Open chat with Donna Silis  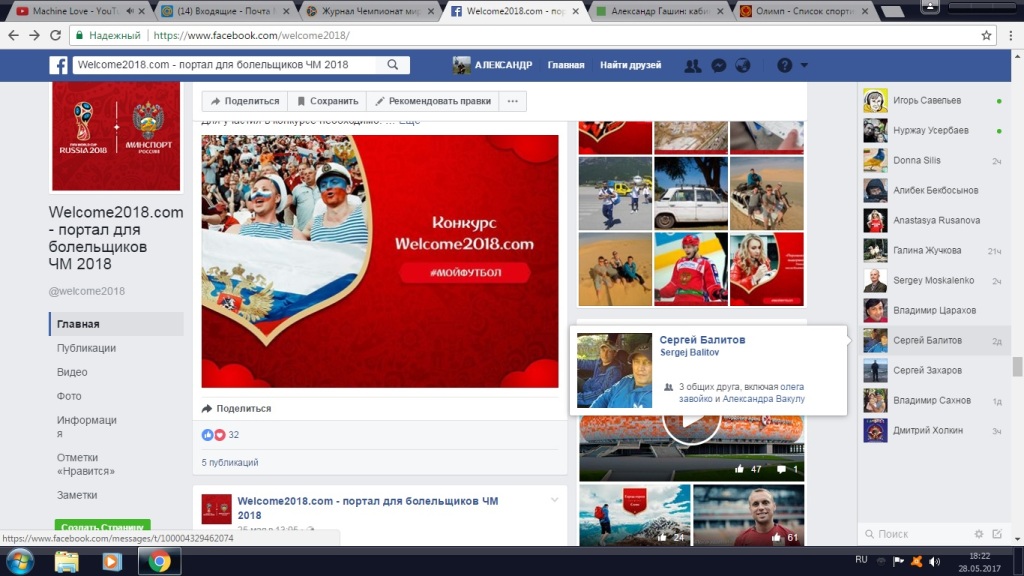point(933,161)
